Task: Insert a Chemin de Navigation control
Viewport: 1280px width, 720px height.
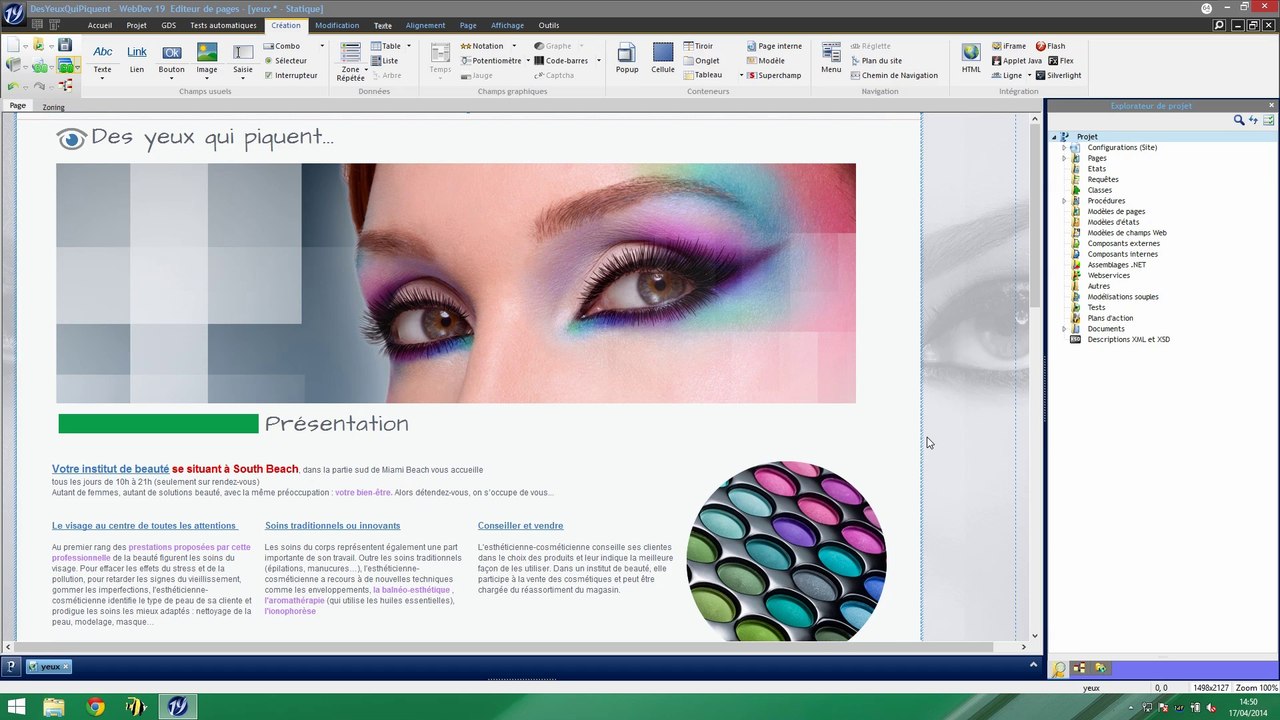Action: [x=894, y=75]
